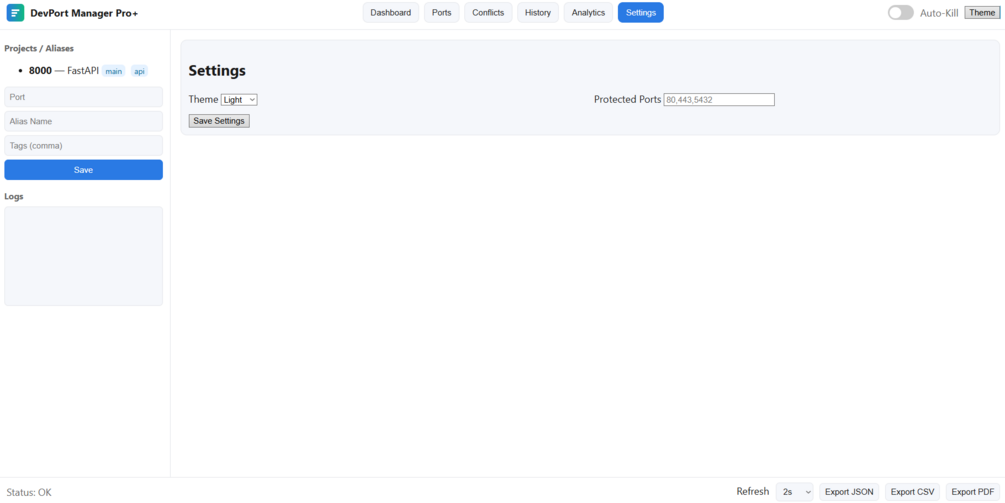The image size is (1005, 503).
Task: Click the DevPort Manager logo icon
Action: tap(15, 13)
